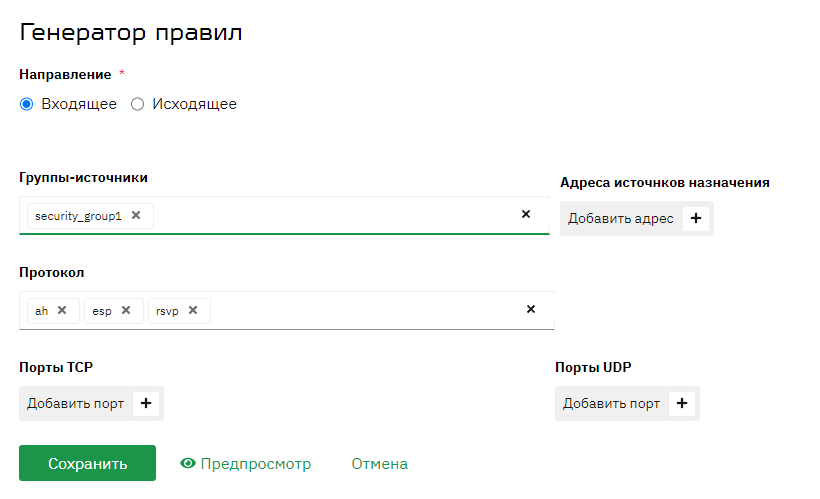Image resolution: width=820 pixels, height=499 pixels.
Task: Click plus icon under Порты UDP
Action: click(x=682, y=403)
